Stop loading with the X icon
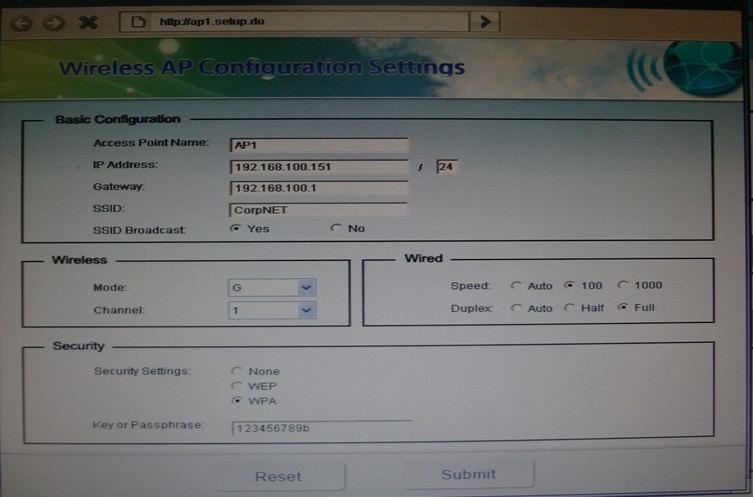 pos(88,22)
